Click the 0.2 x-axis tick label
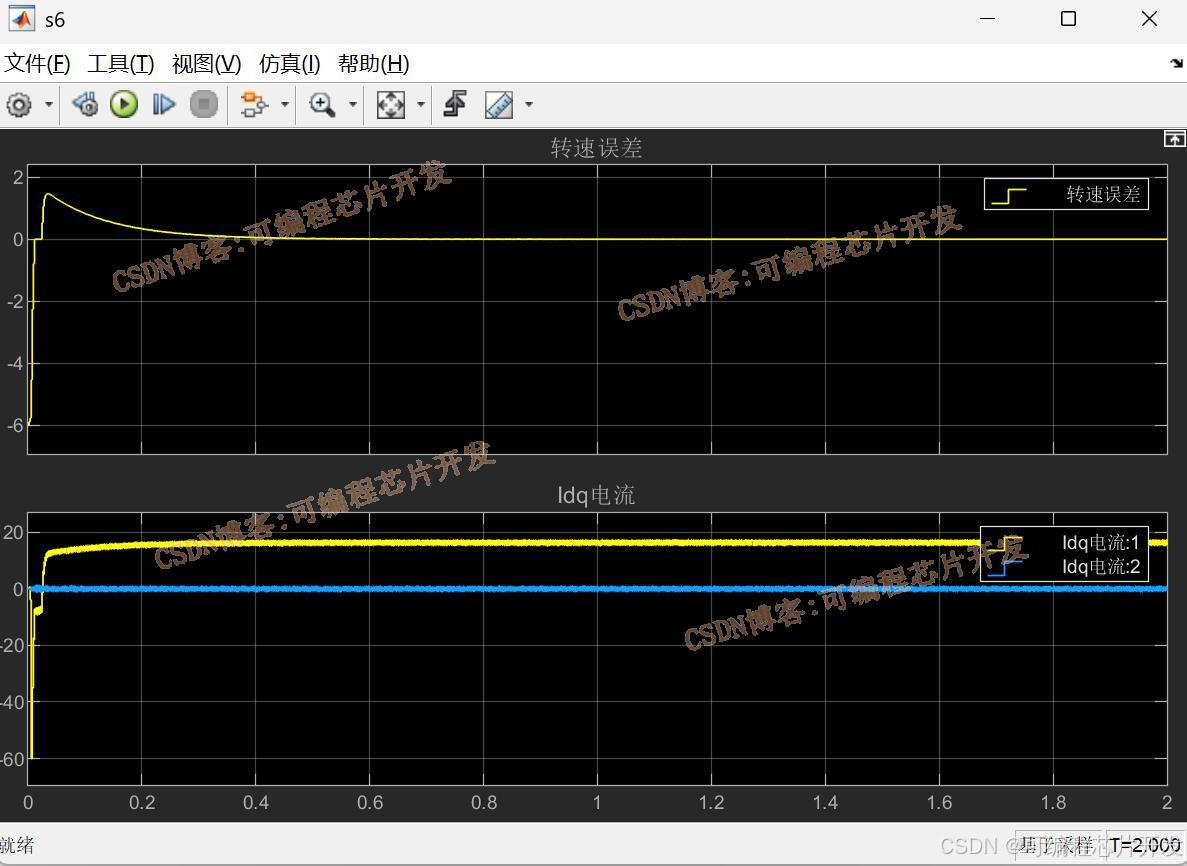 coord(142,802)
